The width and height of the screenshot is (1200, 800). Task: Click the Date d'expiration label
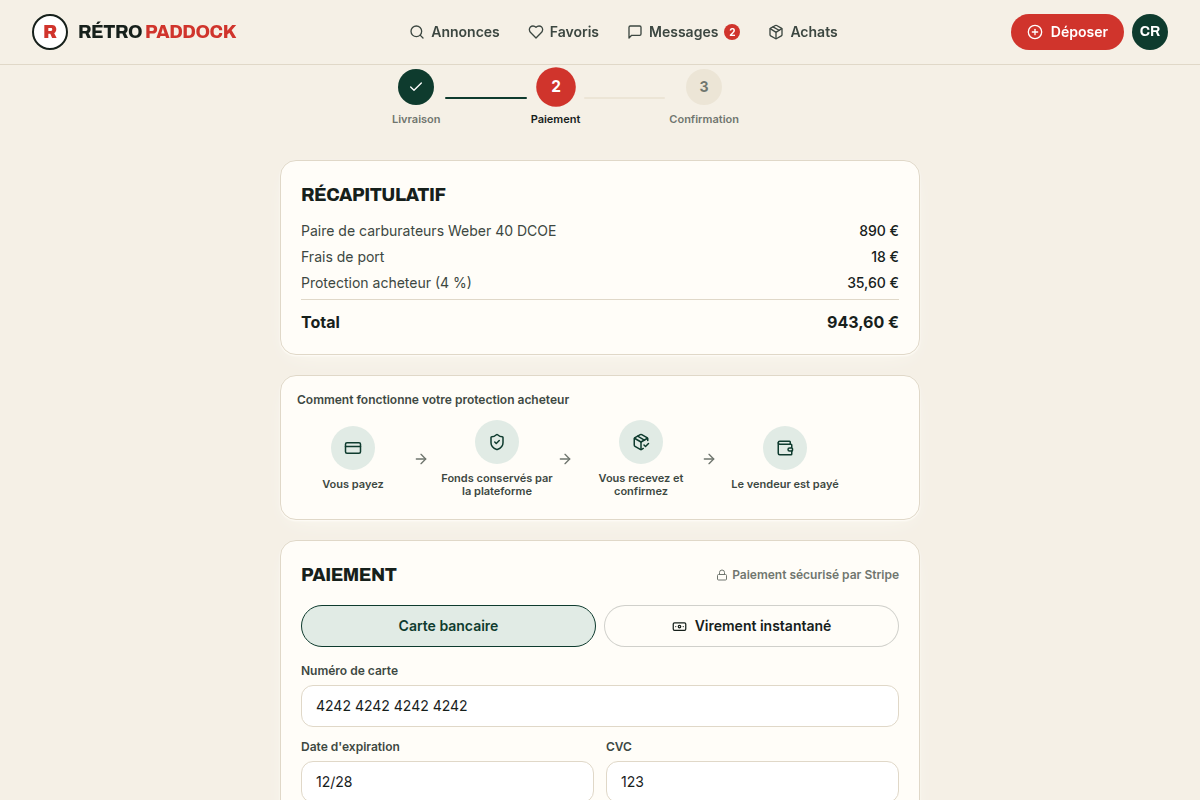point(350,747)
